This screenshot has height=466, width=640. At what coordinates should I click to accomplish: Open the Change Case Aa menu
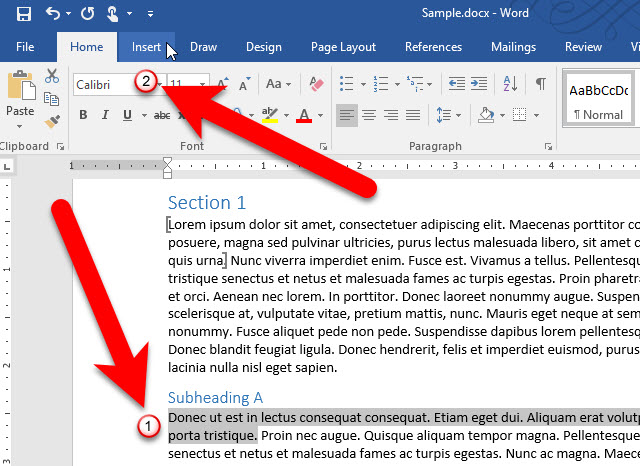(x=278, y=84)
